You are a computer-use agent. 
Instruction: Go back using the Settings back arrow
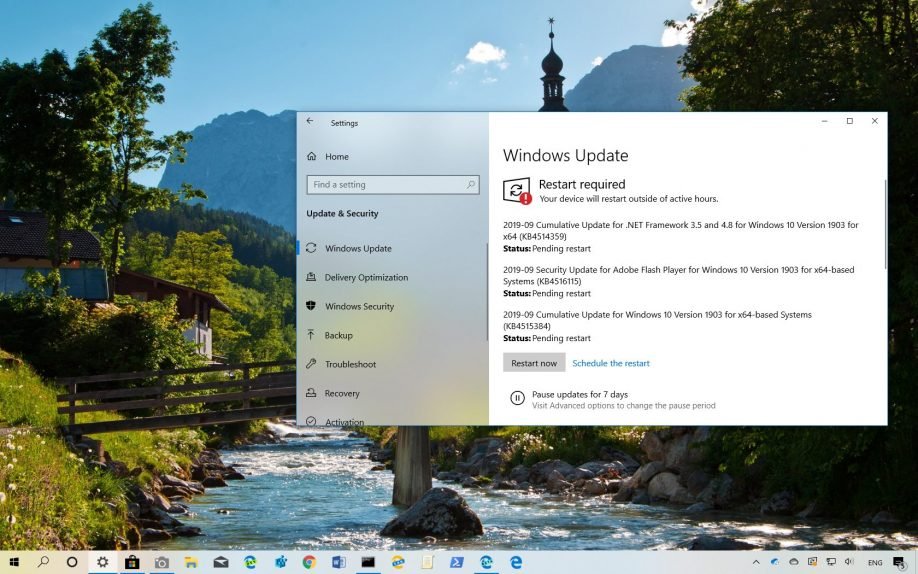coord(310,121)
